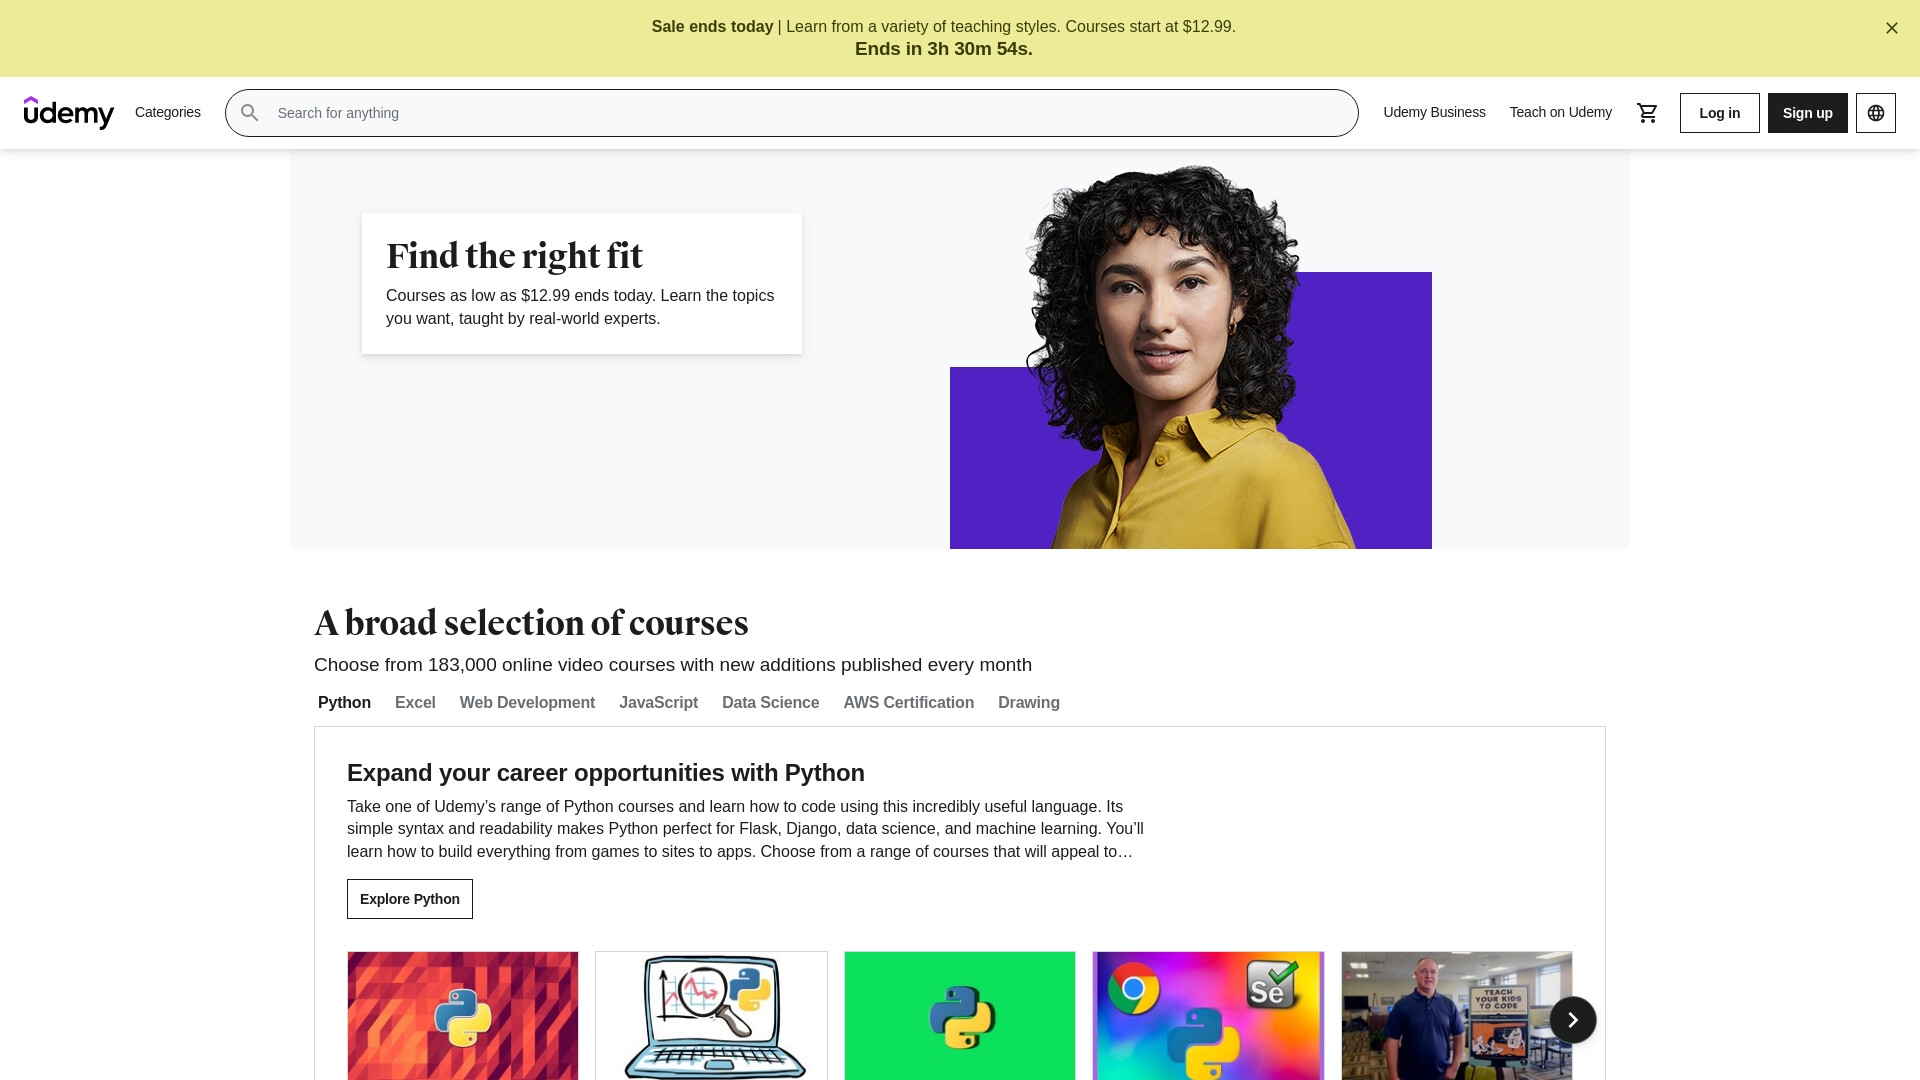Open the language selector globe icon
The image size is (1920, 1080).
(1876, 113)
